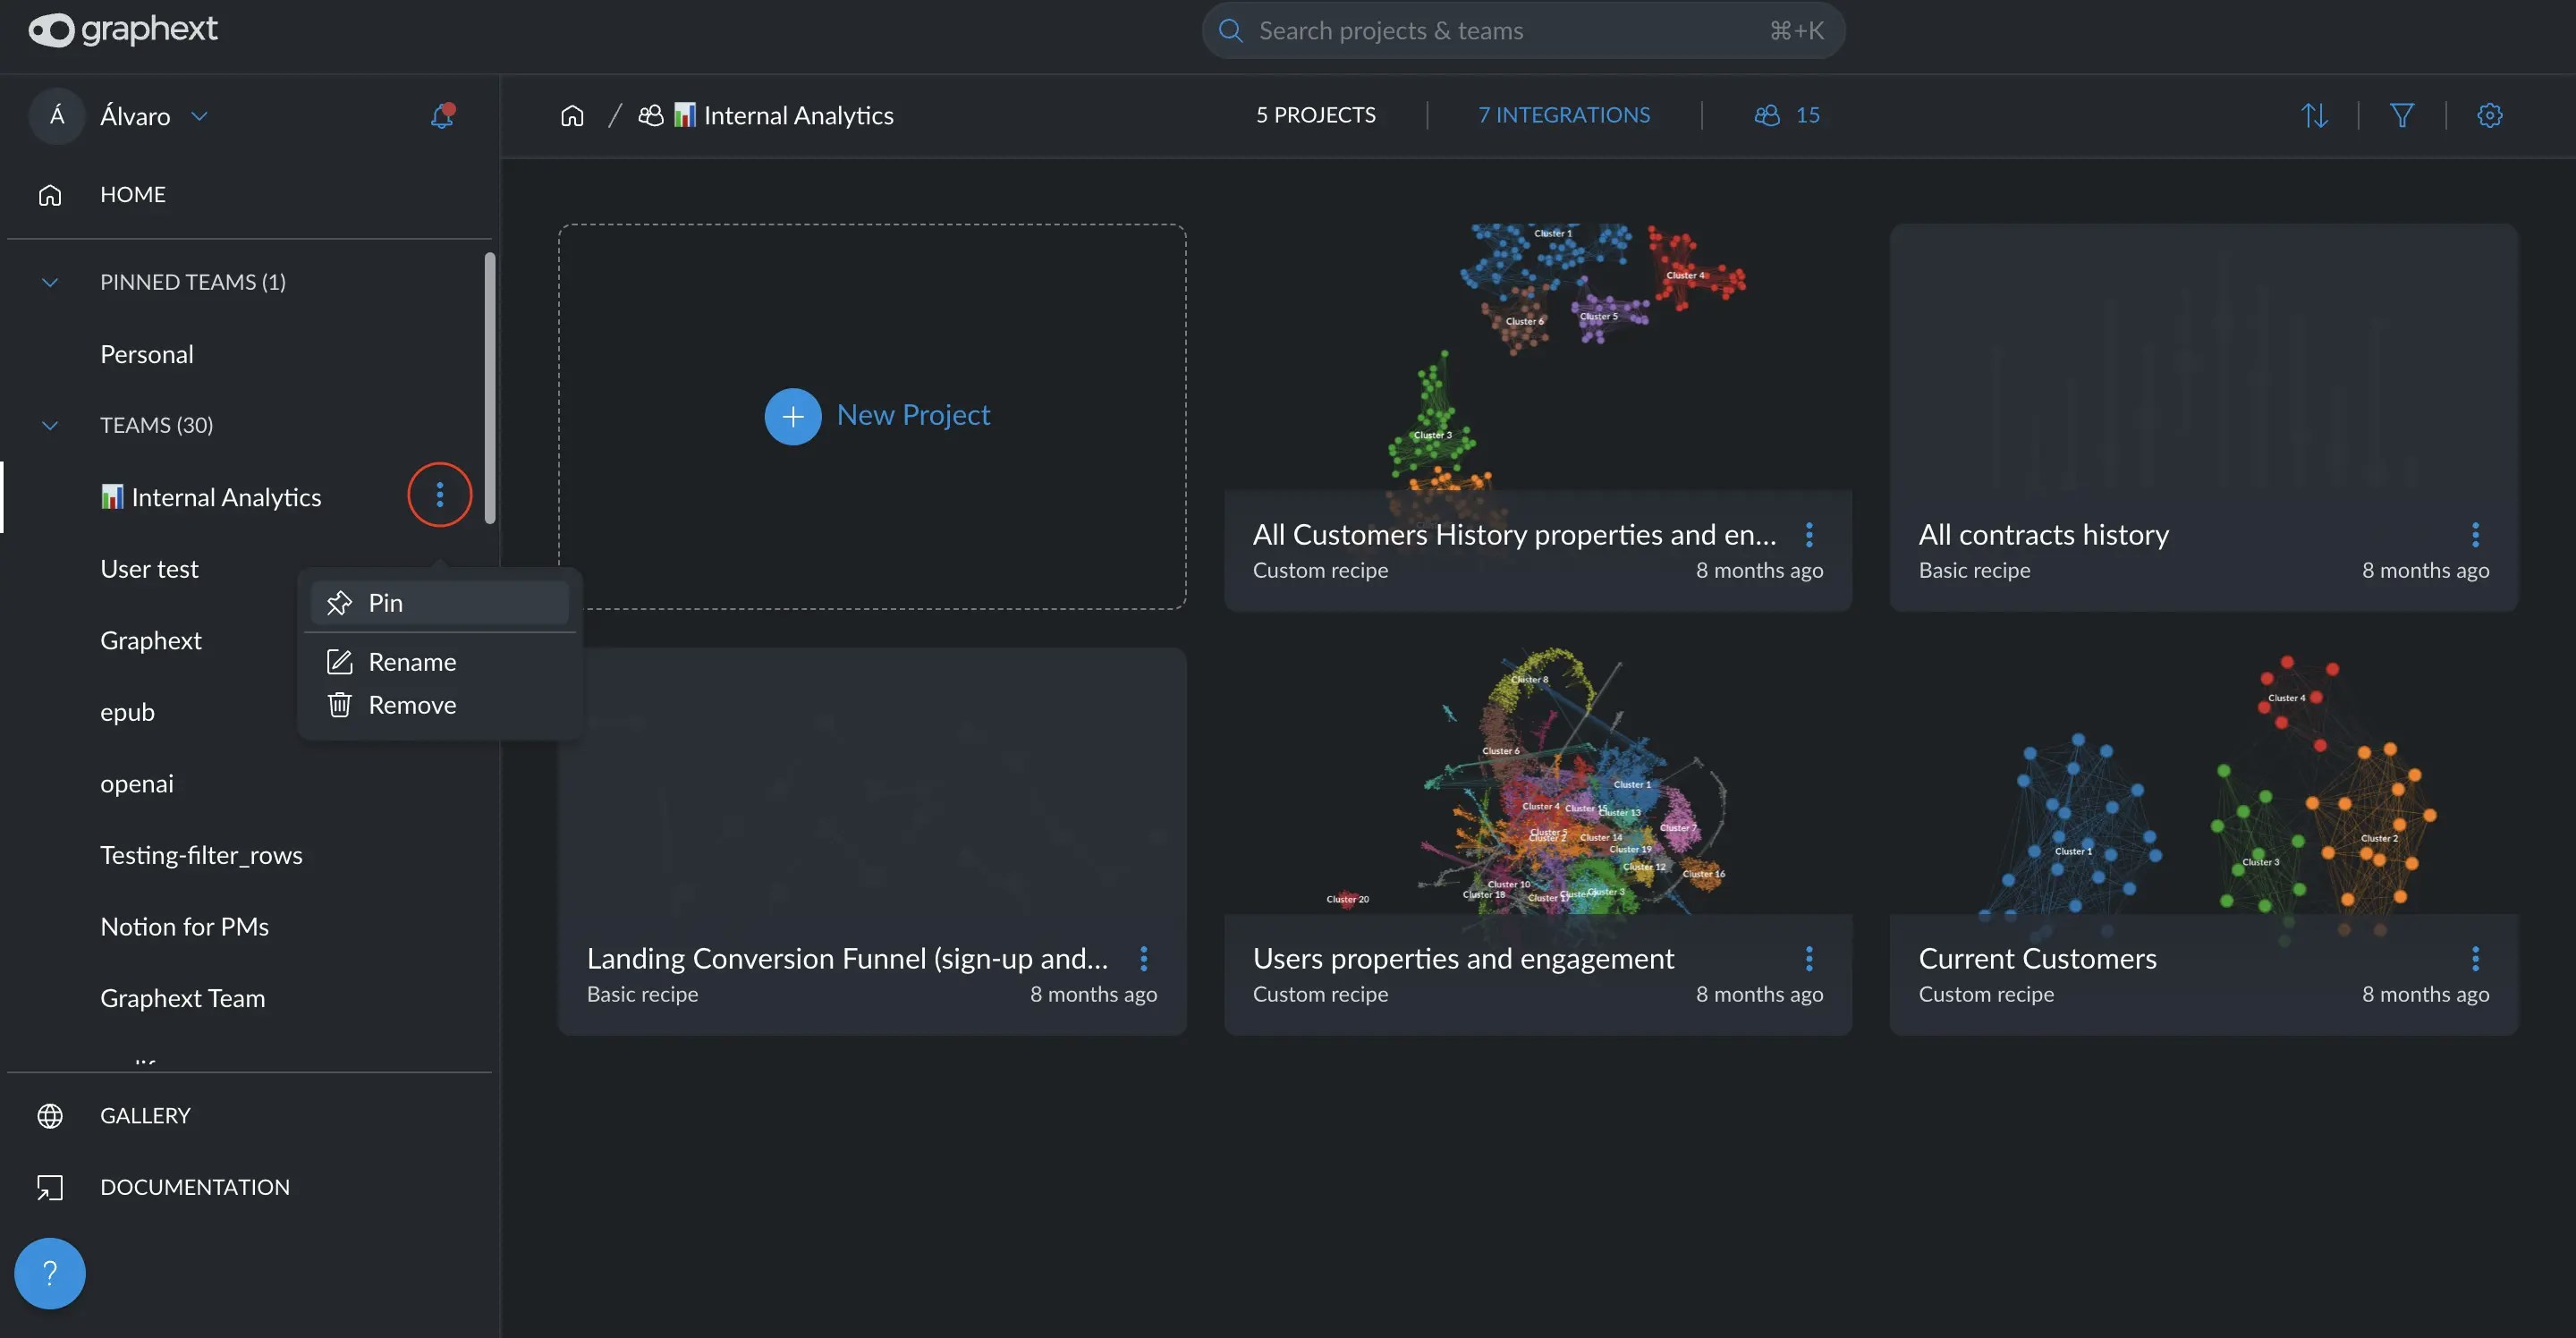Open the Álvaro account dropdown
The image size is (2576, 1338).
[x=199, y=116]
